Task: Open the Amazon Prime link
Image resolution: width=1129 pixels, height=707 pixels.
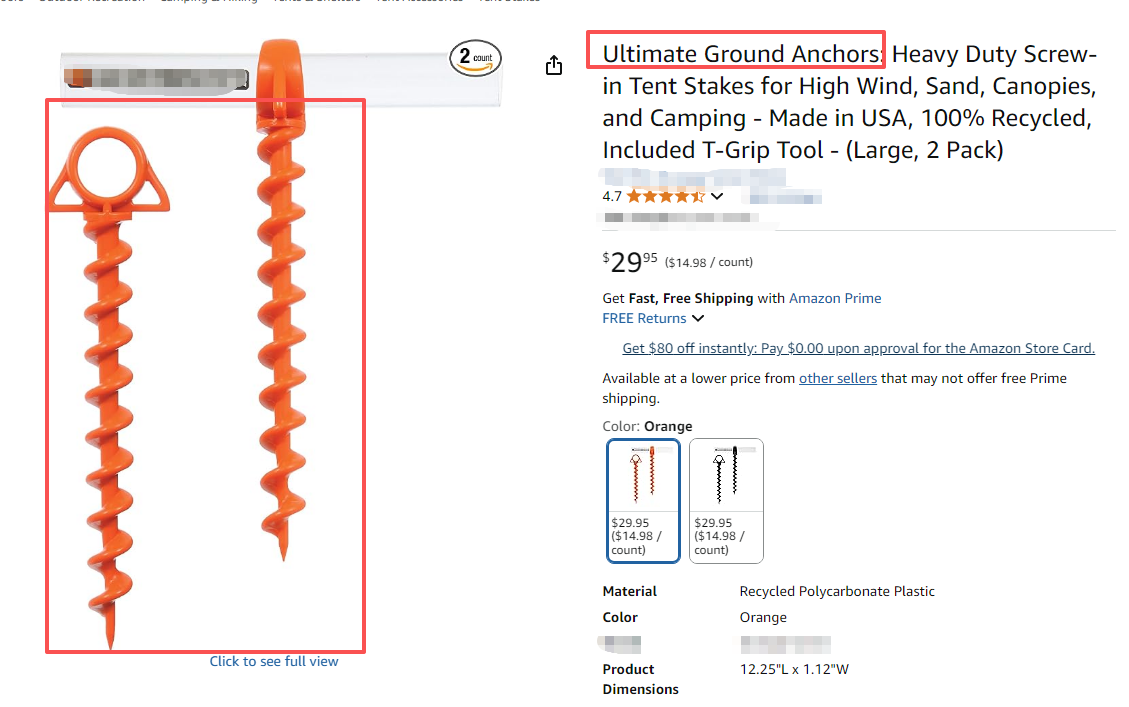Action: coord(835,298)
